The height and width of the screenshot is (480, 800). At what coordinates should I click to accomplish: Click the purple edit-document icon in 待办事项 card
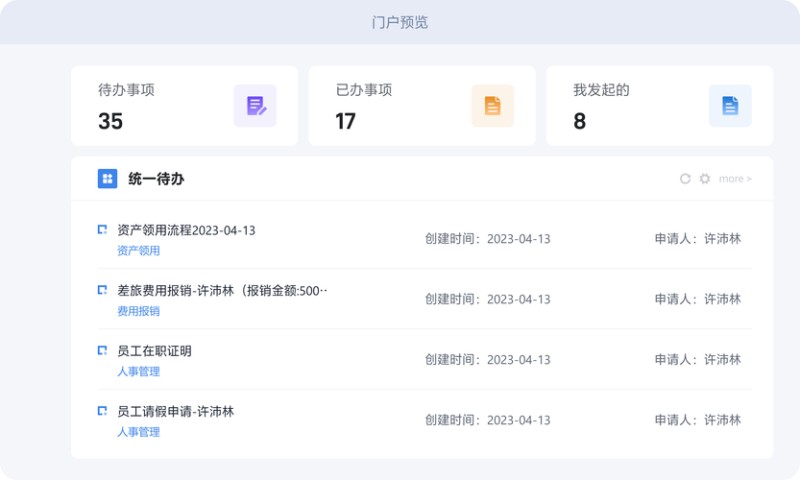(x=255, y=106)
